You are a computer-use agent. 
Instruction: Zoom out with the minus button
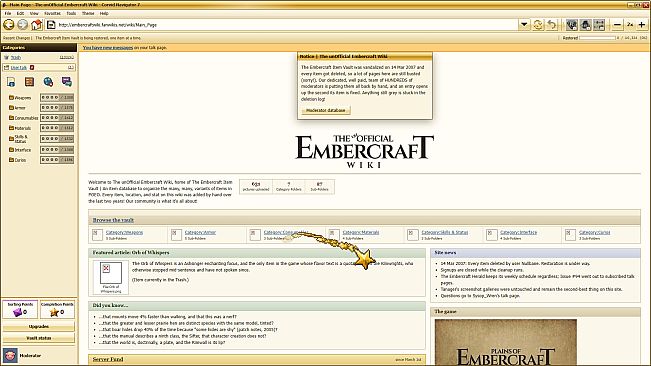click(x=617, y=25)
